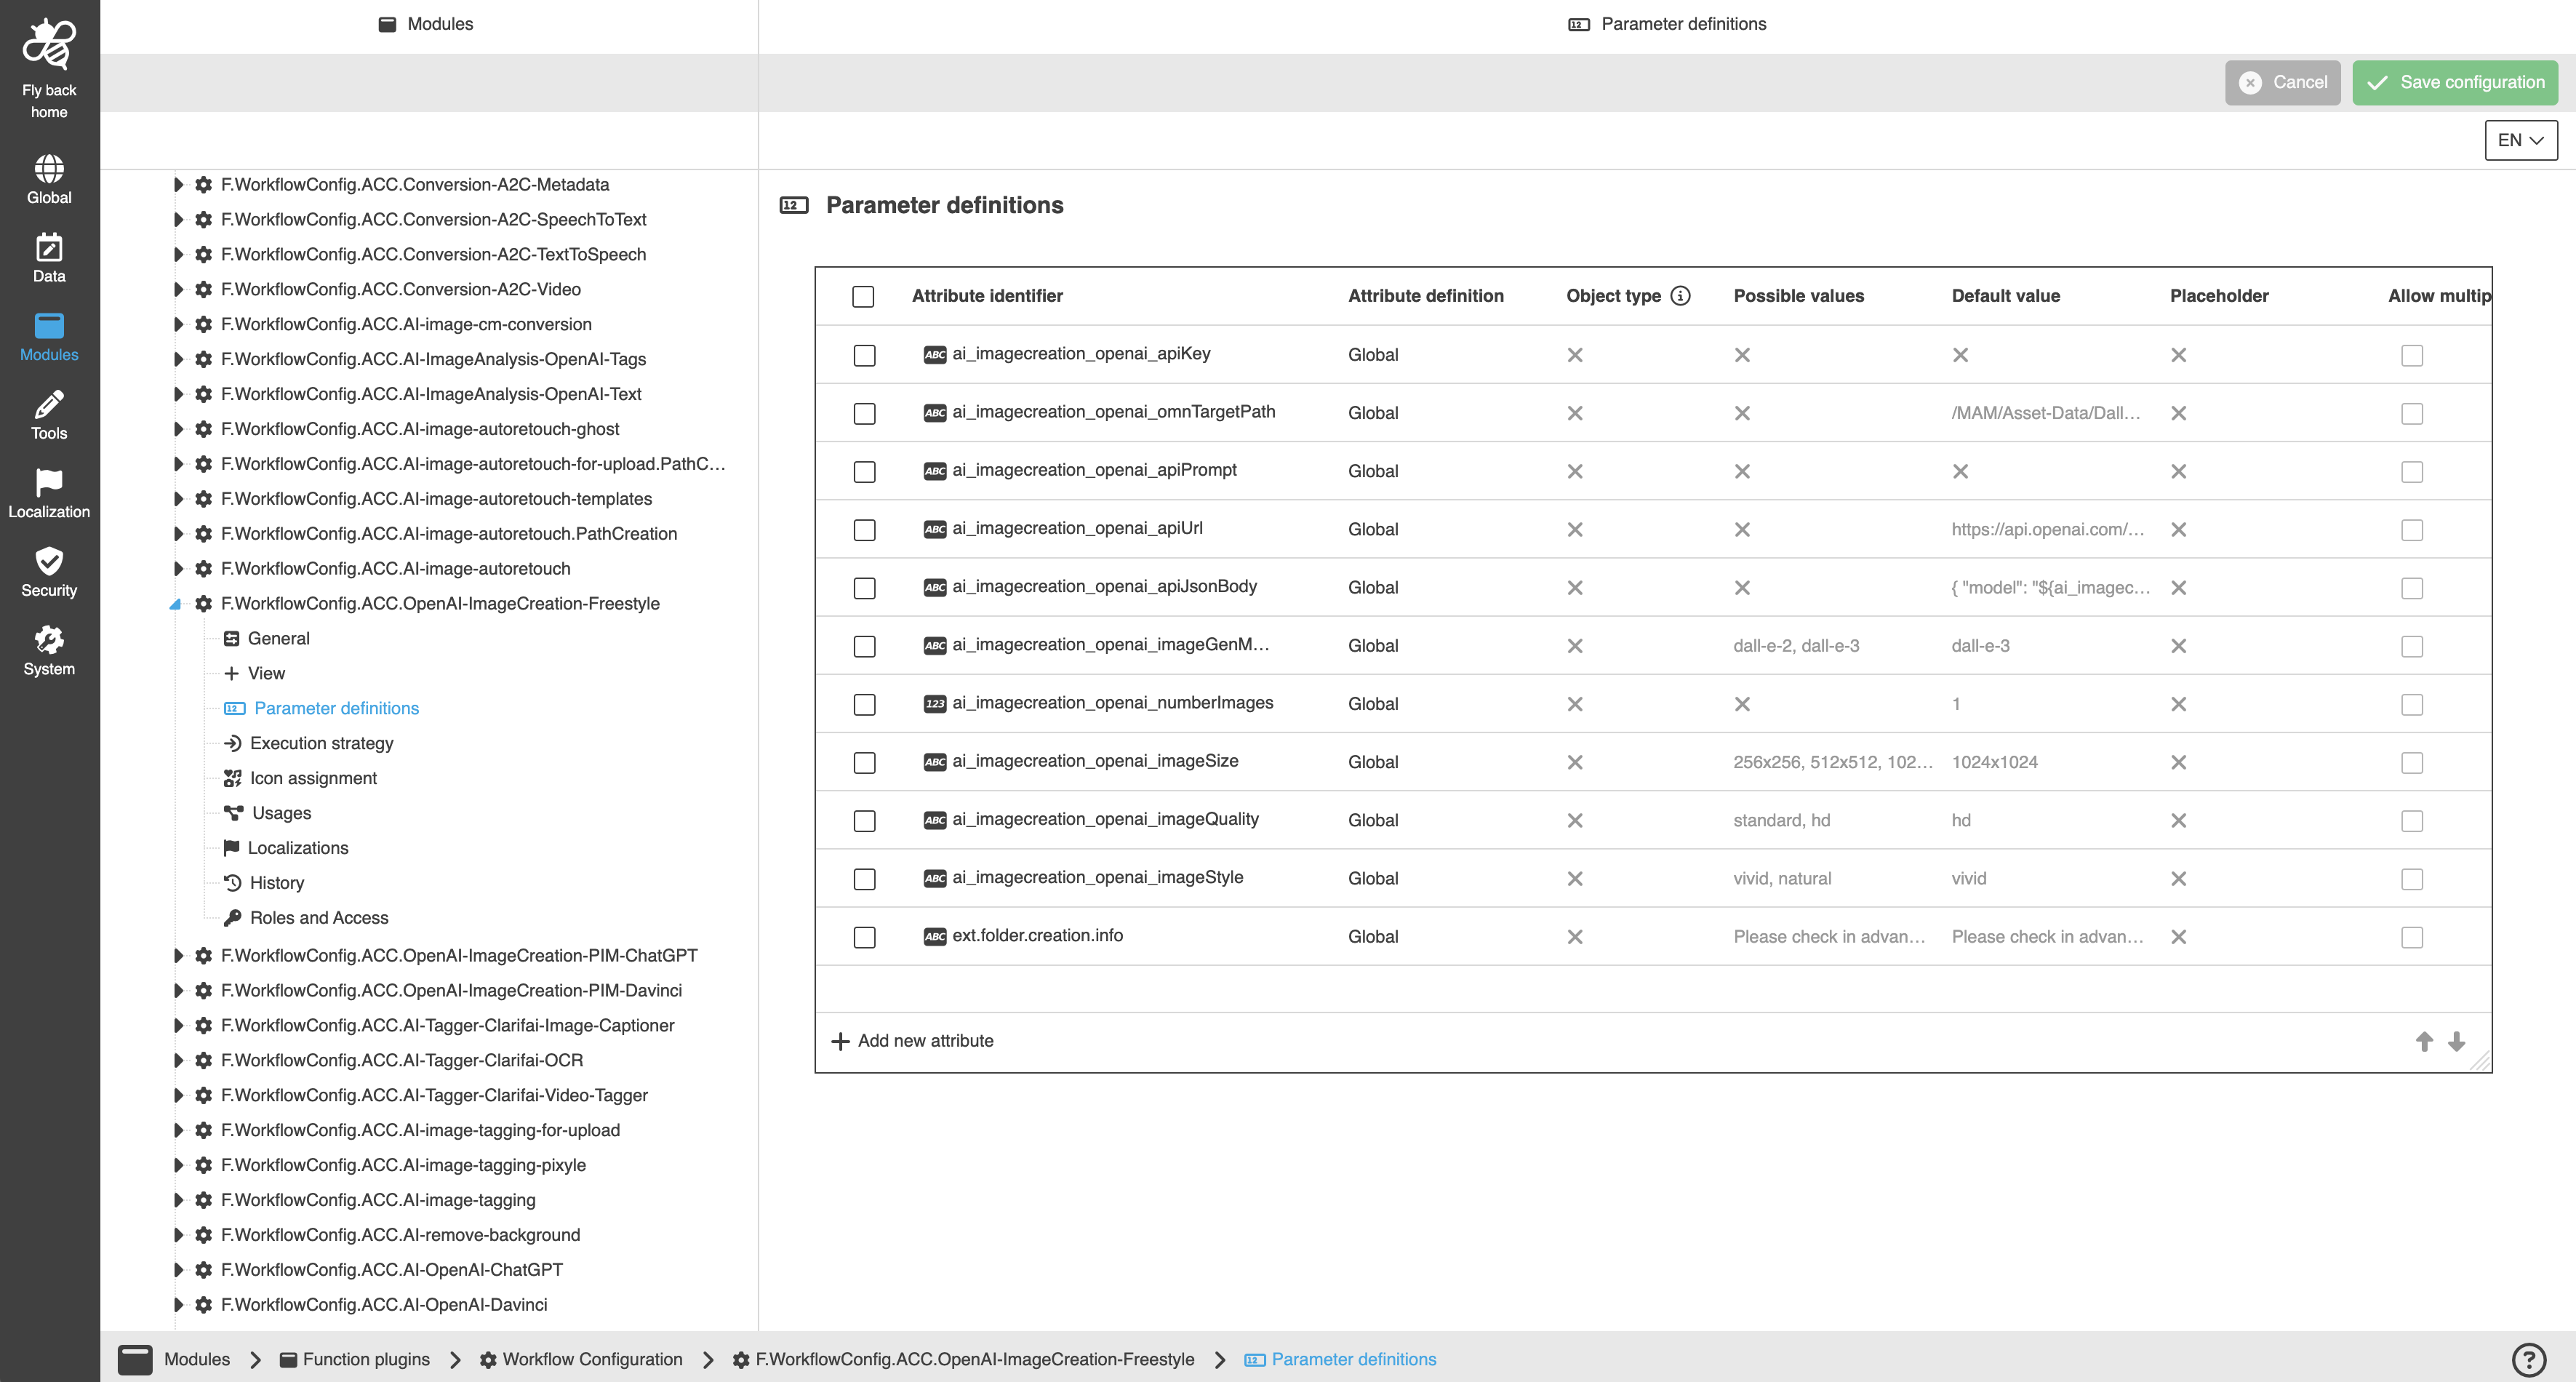The image size is (2576, 1382).
Task: Open Execution strategy in the tree
Action: 321,743
